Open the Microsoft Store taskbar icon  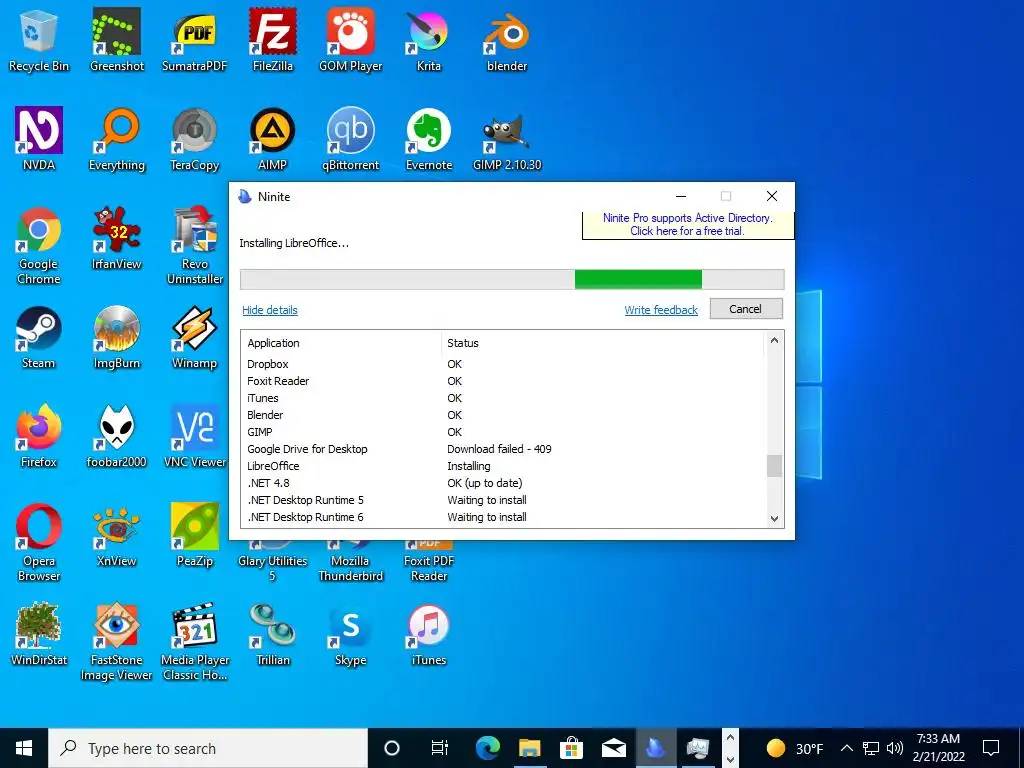point(571,748)
